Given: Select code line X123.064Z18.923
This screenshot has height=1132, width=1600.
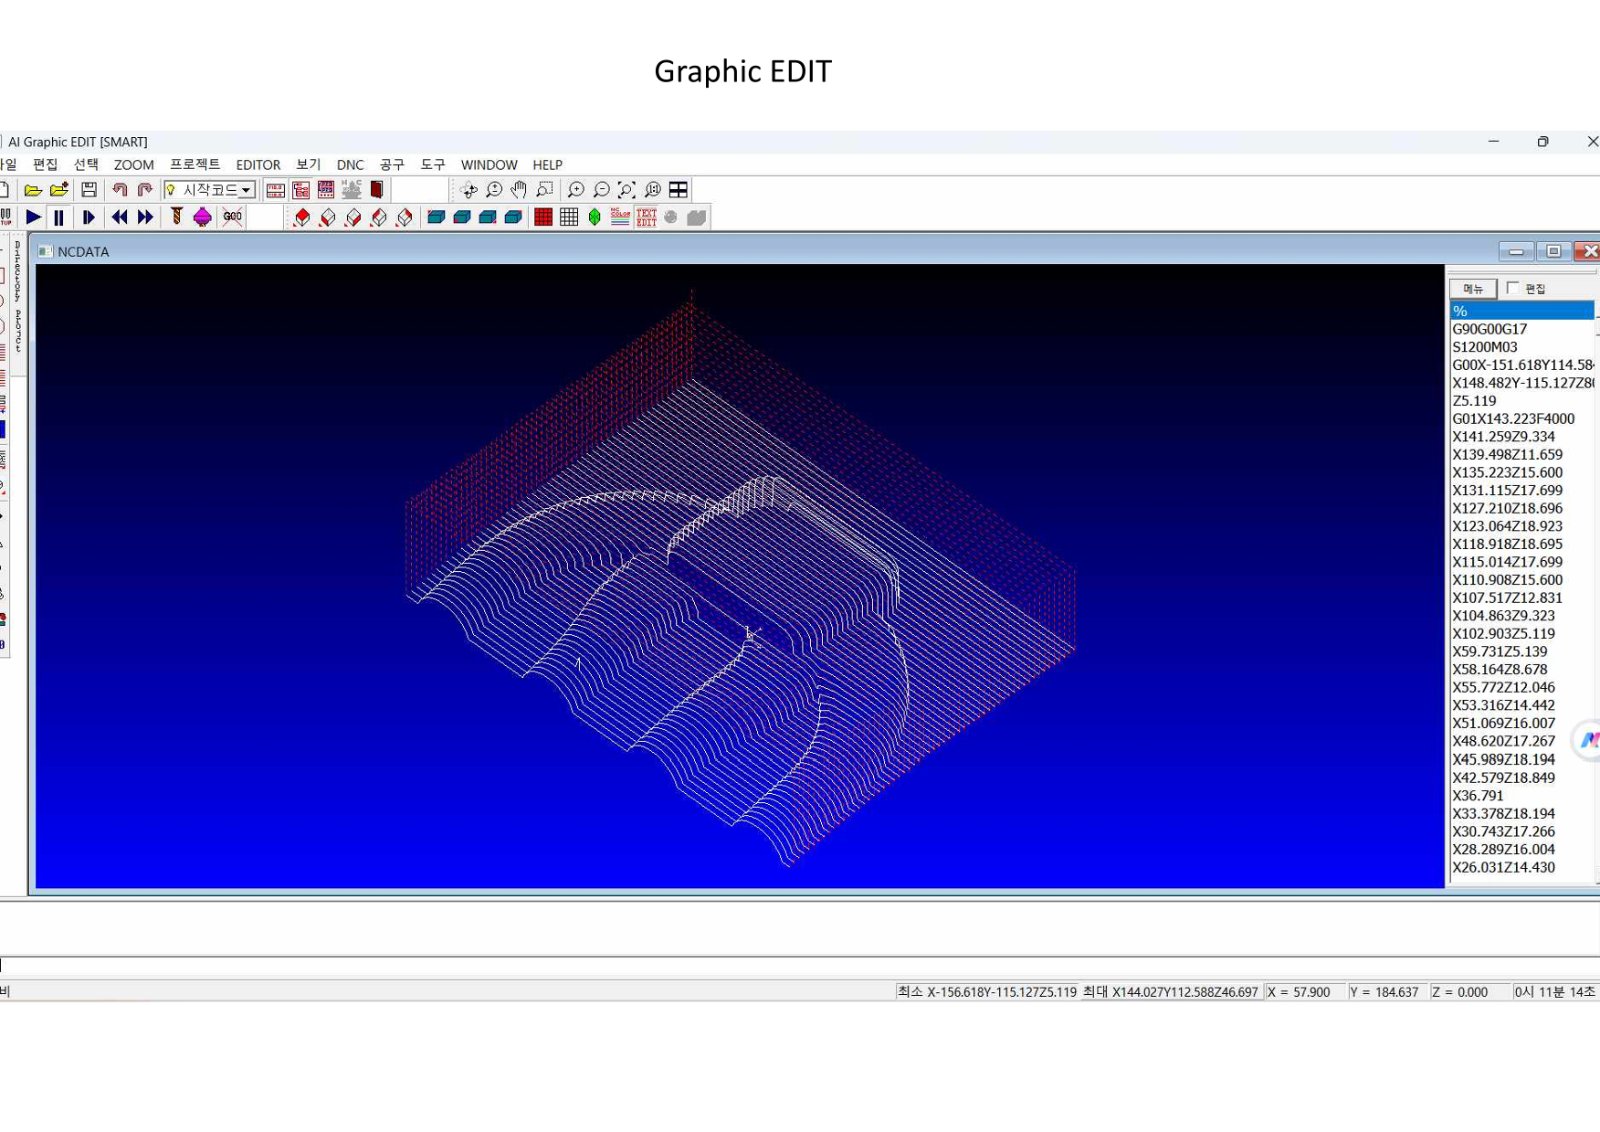Looking at the screenshot, I should click(1522, 526).
